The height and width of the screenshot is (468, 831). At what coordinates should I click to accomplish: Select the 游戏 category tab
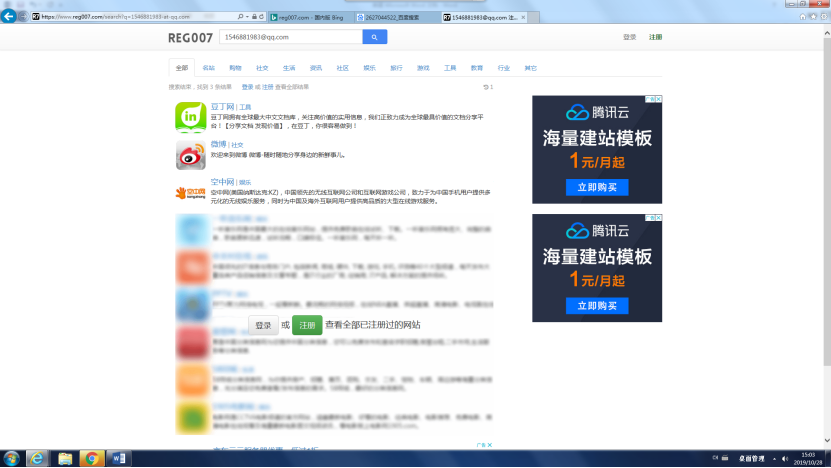[423, 68]
